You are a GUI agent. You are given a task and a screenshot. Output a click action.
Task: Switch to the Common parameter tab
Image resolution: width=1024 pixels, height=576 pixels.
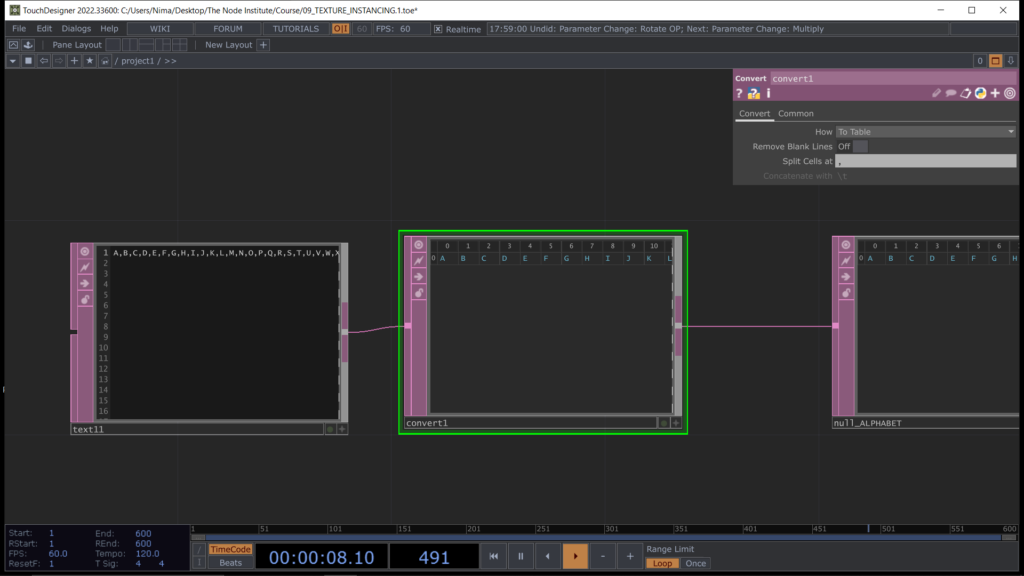(x=795, y=114)
